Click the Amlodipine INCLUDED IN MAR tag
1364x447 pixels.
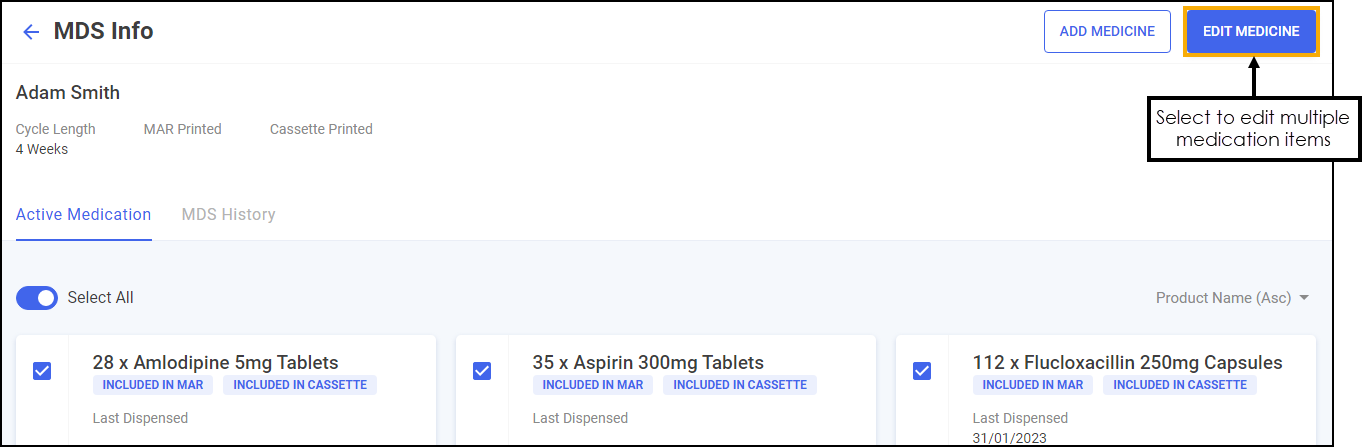[x=153, y=385]
